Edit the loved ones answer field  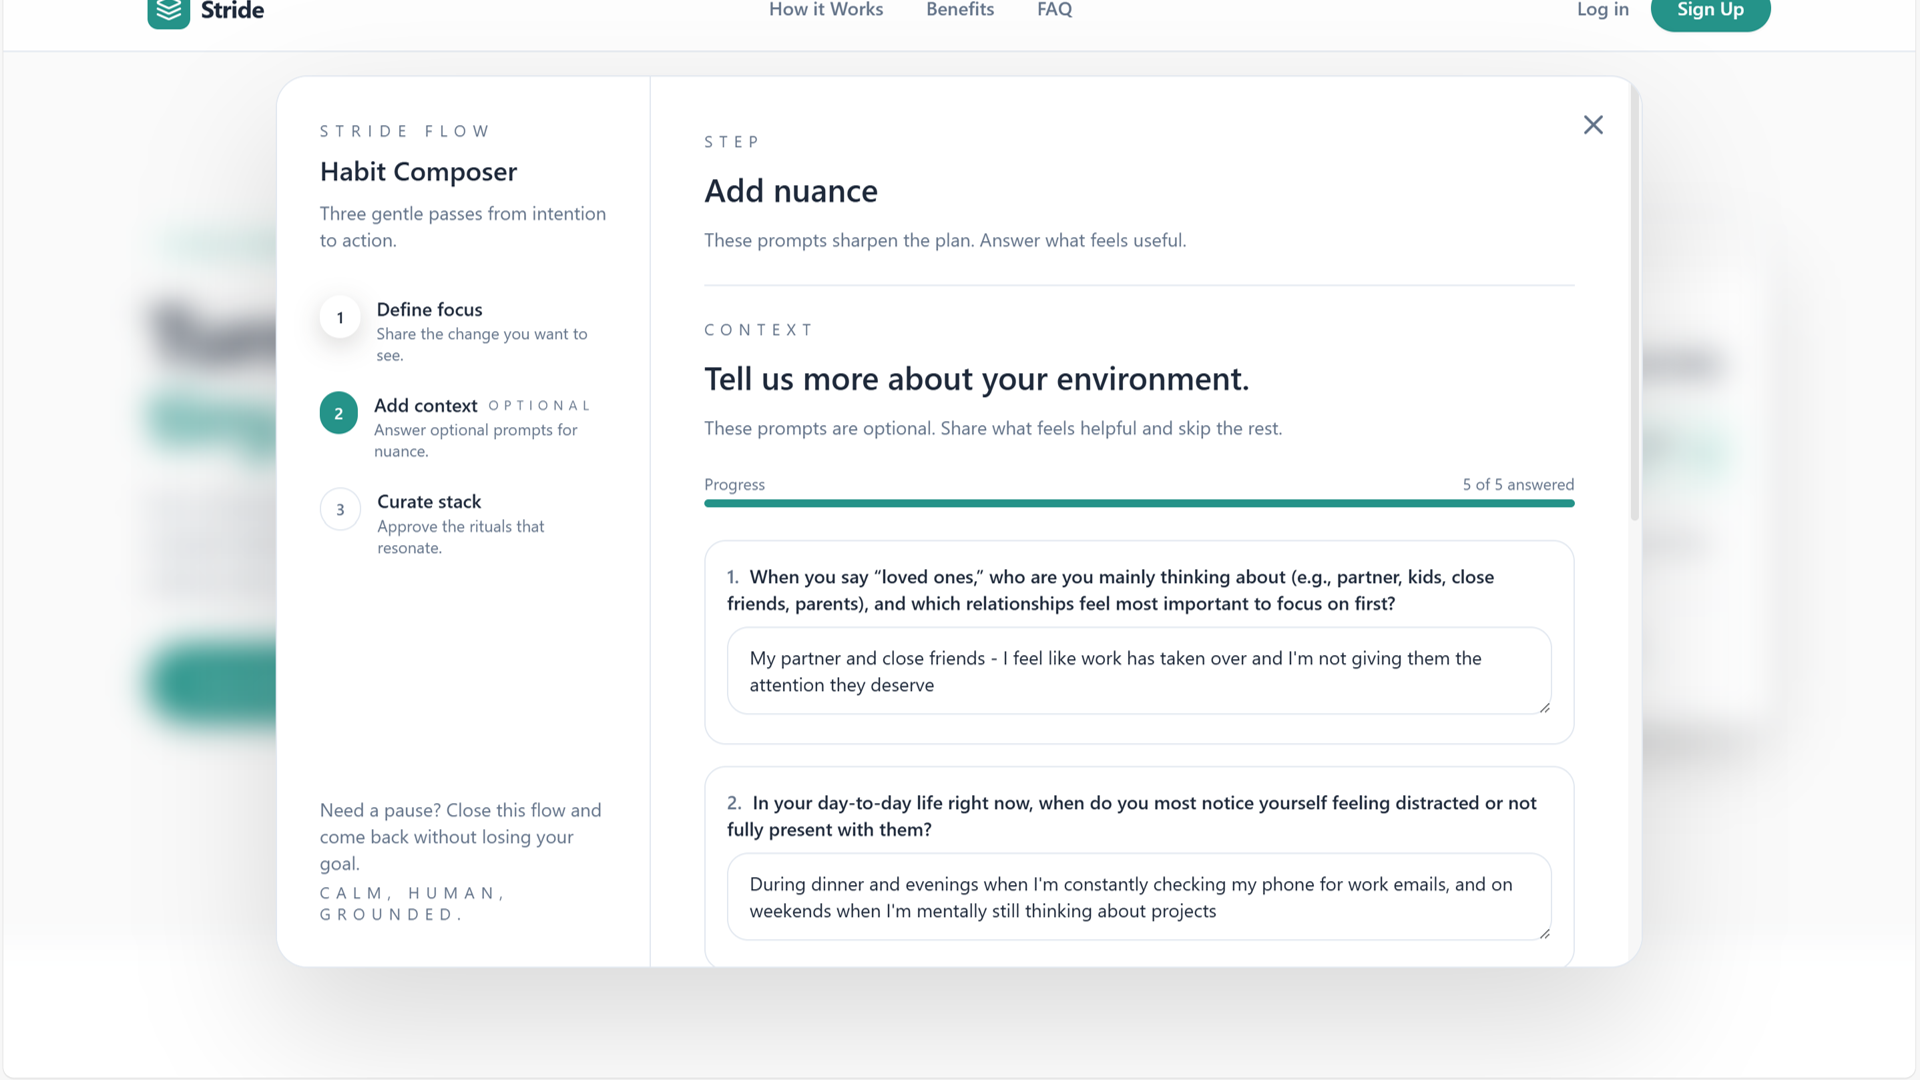click(x=1138, y=671)
